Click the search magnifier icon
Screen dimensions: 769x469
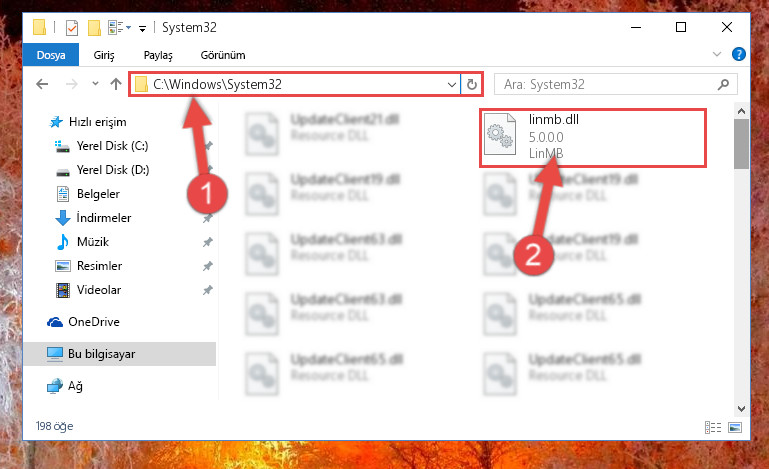pyautogui.click(x=723, y=84)
